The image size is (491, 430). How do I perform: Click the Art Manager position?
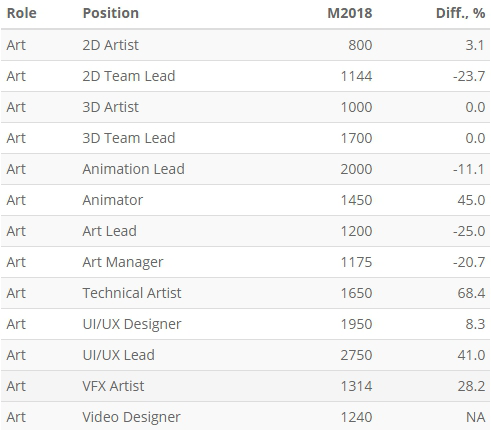[x=123, y=262]
